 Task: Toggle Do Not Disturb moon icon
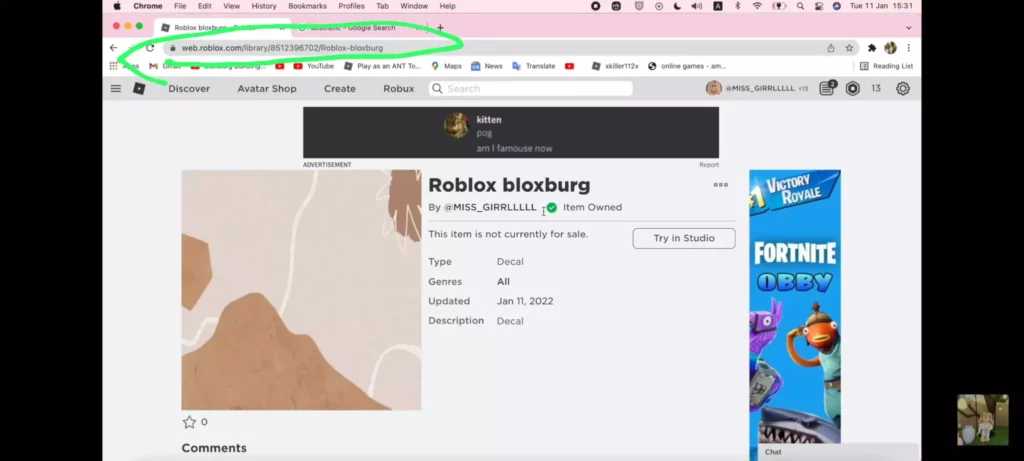tap(677, 6)
